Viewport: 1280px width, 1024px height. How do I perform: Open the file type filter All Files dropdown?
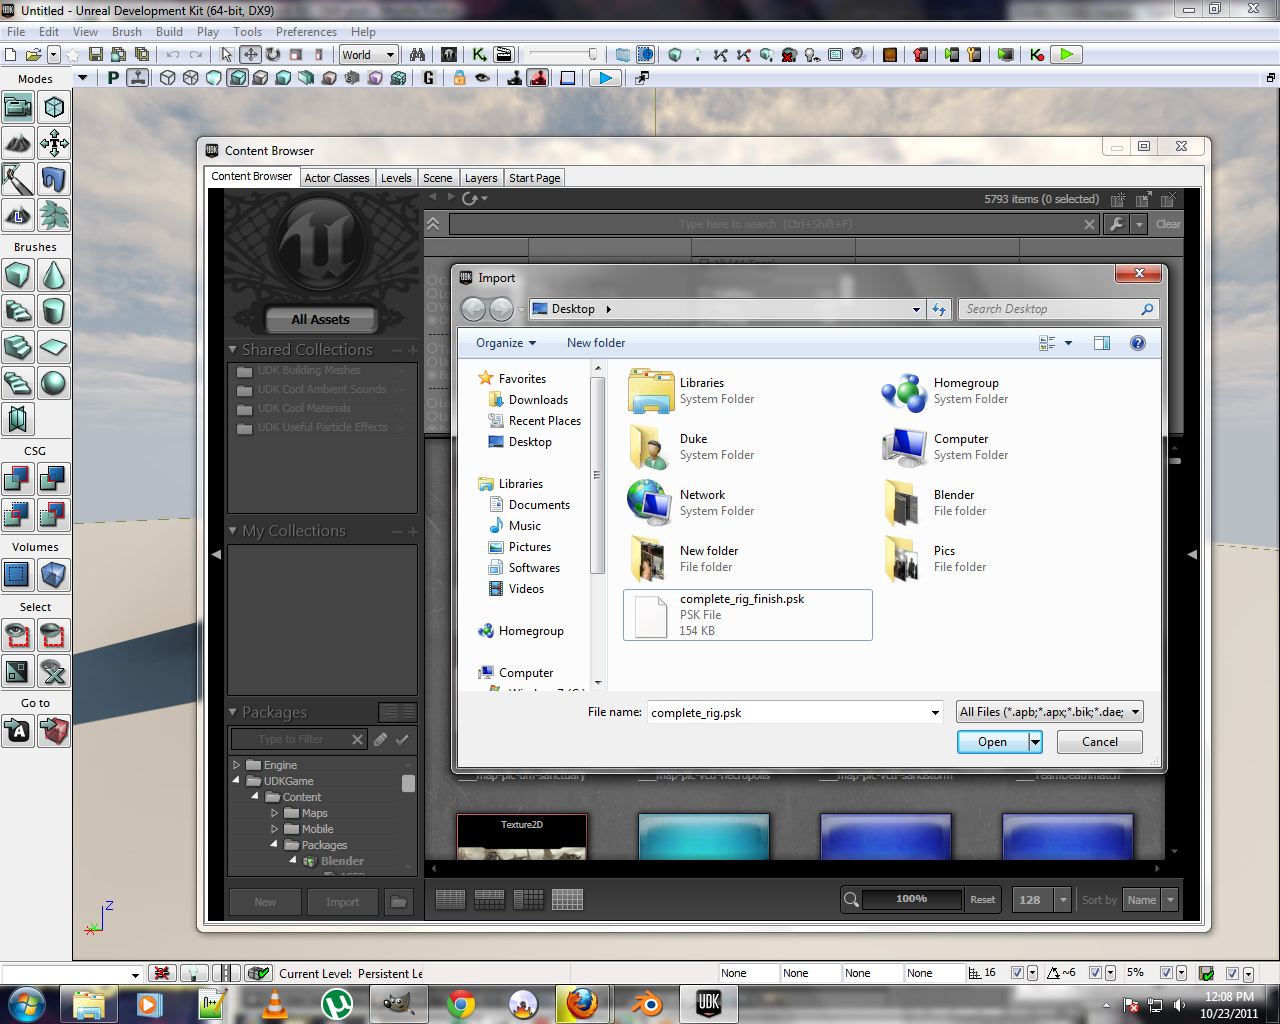point(1050,712)
